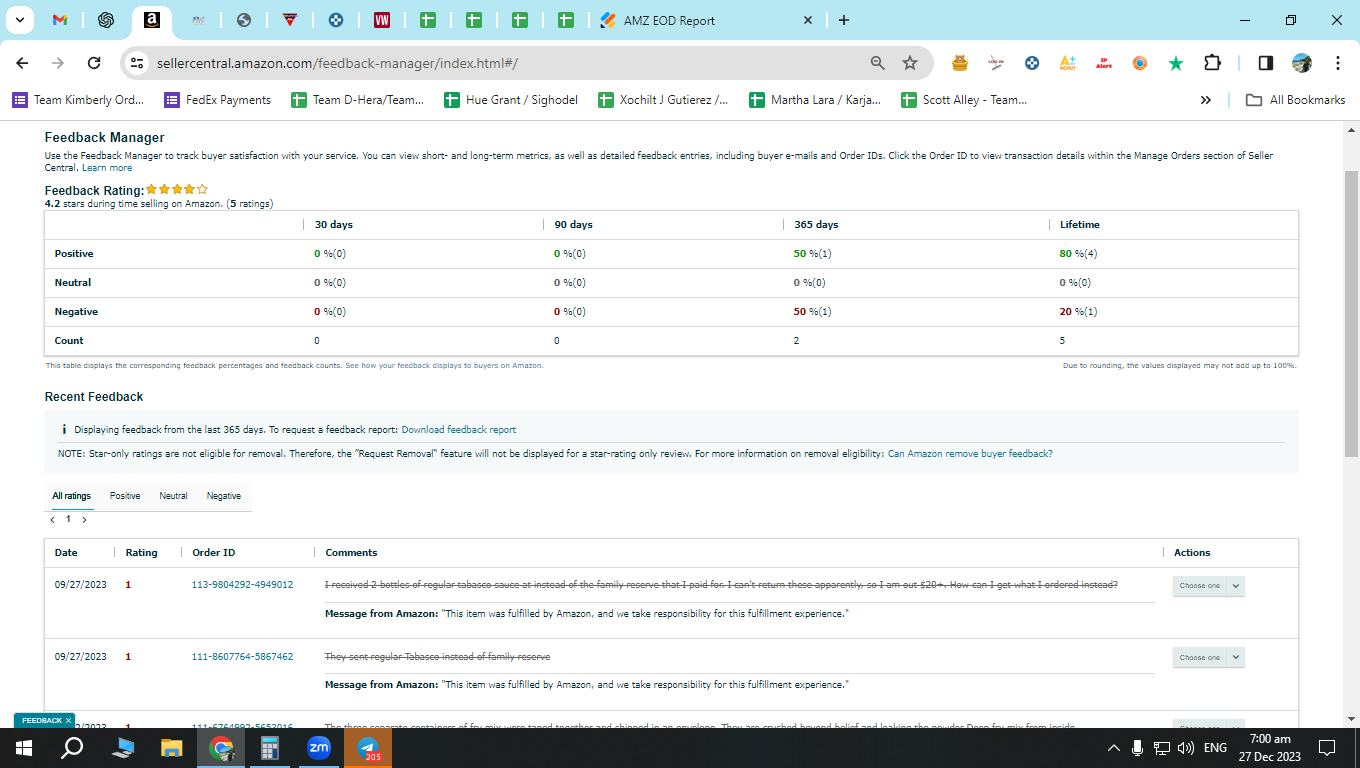The height and width of the screenshot is (768, 1360).
Task: Open the AMZ Scout extension icon
Action: (x=1067, y=63)
